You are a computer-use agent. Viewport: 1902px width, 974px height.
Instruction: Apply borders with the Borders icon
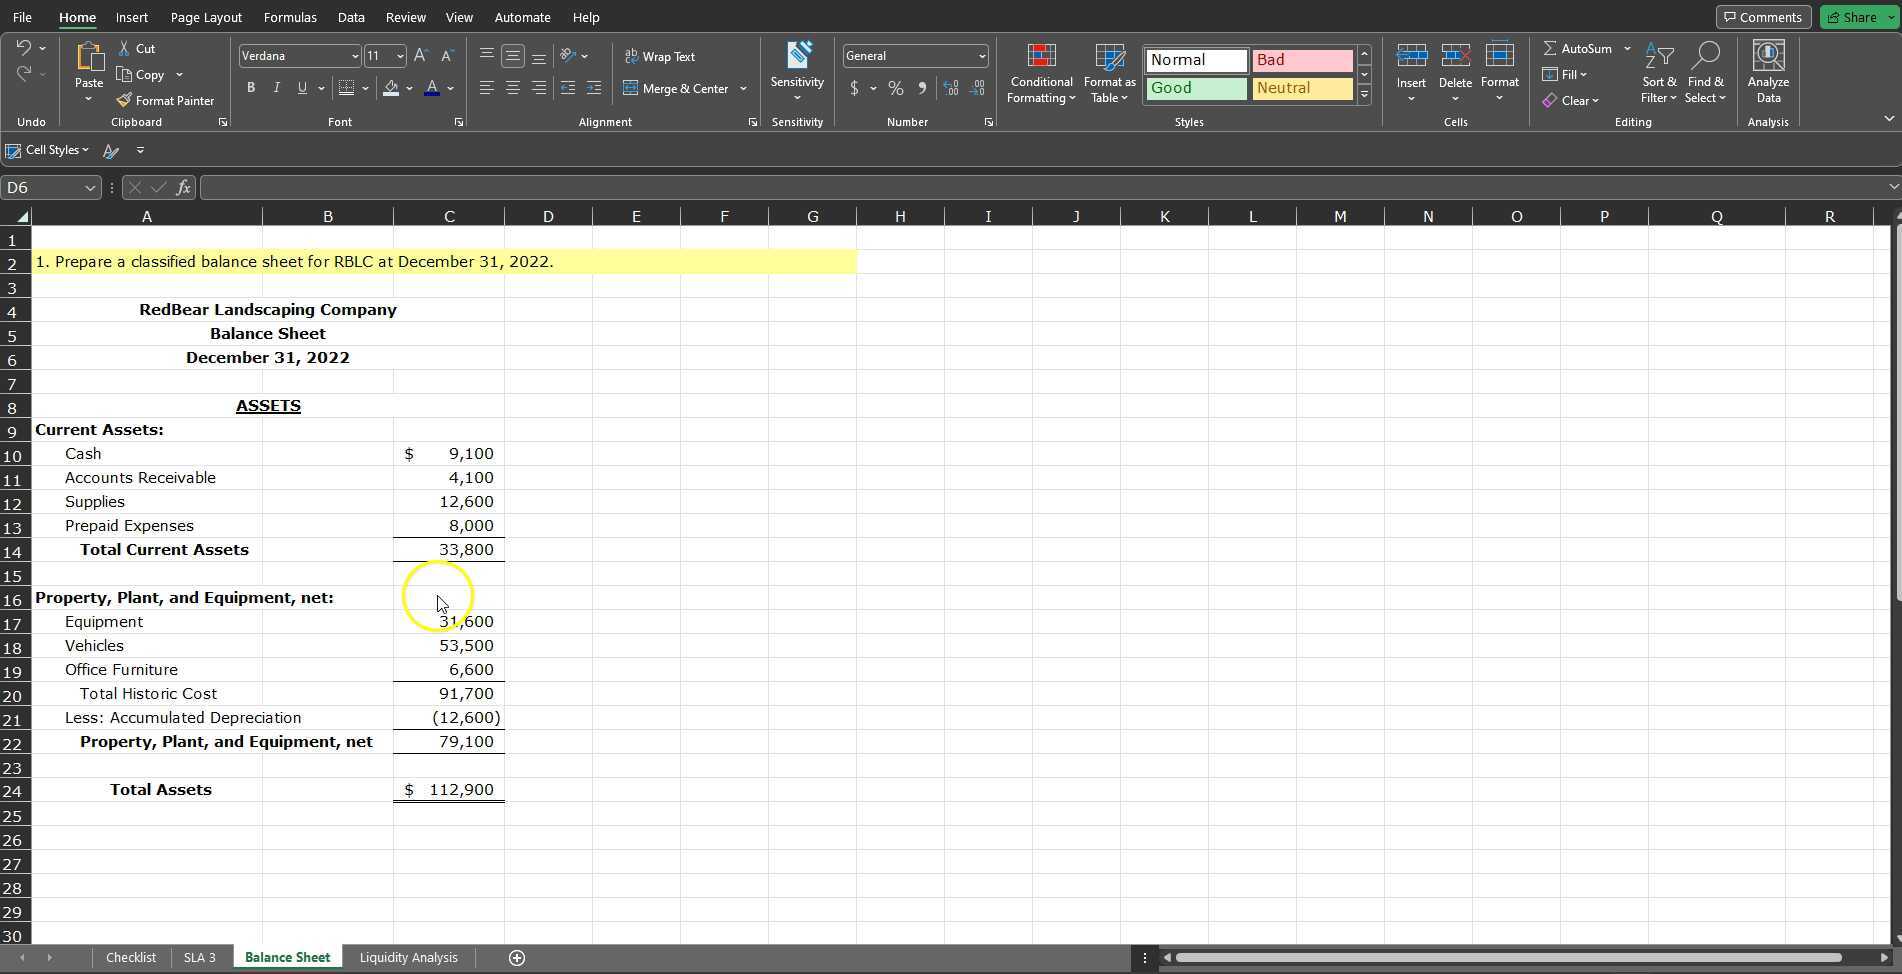[346, 88]
